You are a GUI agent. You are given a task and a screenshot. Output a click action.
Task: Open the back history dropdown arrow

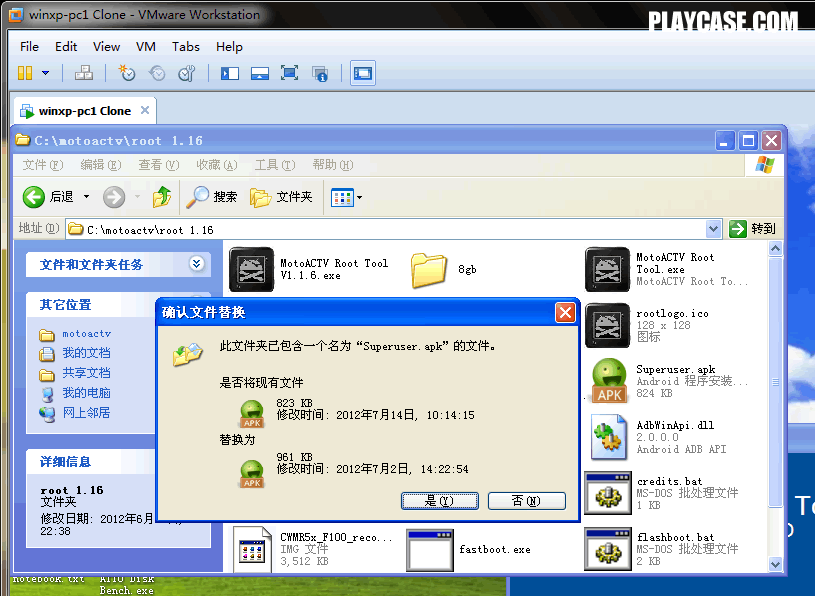(x=86, y=197)
